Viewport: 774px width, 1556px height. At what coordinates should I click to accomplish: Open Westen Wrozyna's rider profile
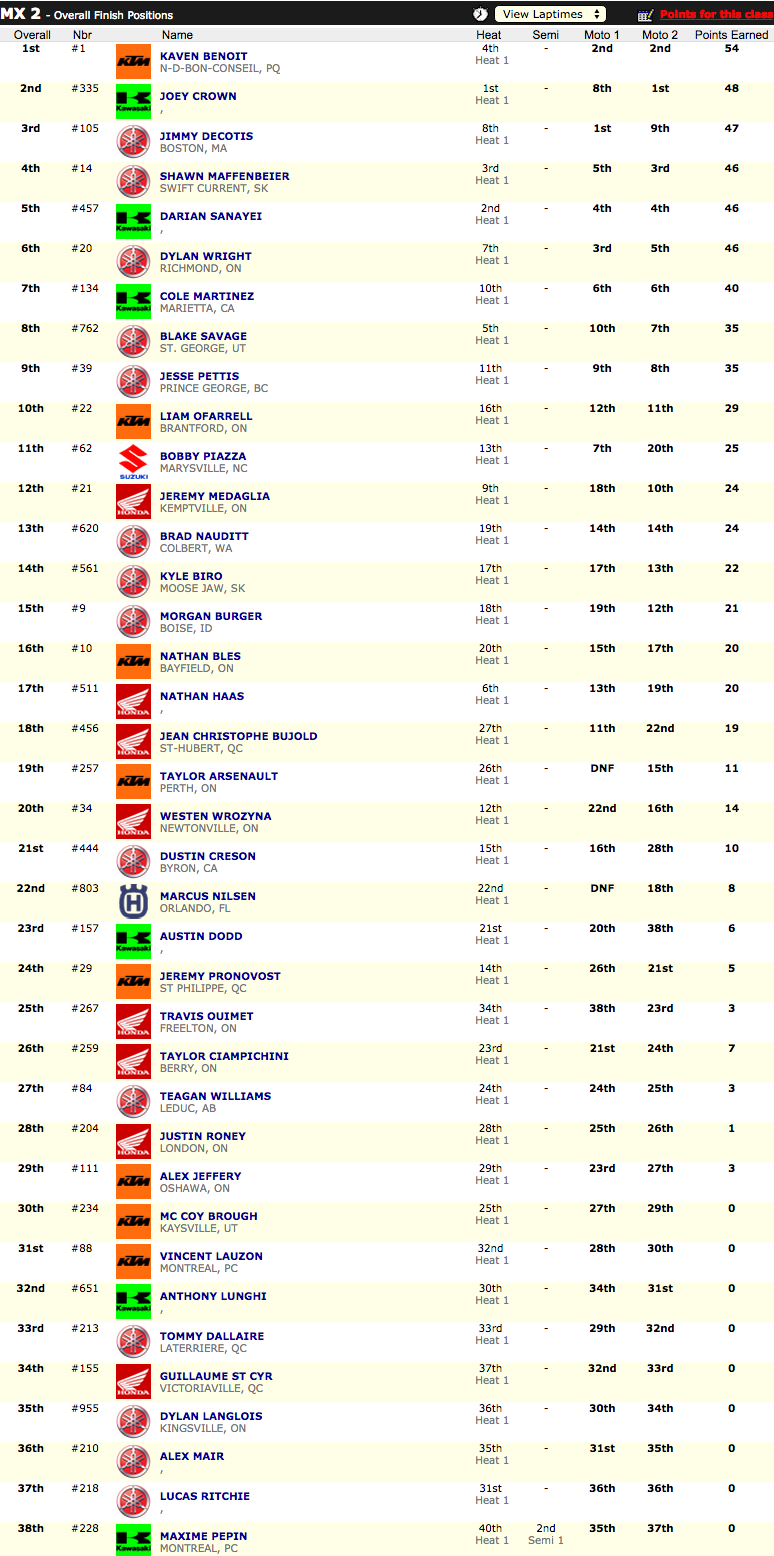click(x=216, y=816)
